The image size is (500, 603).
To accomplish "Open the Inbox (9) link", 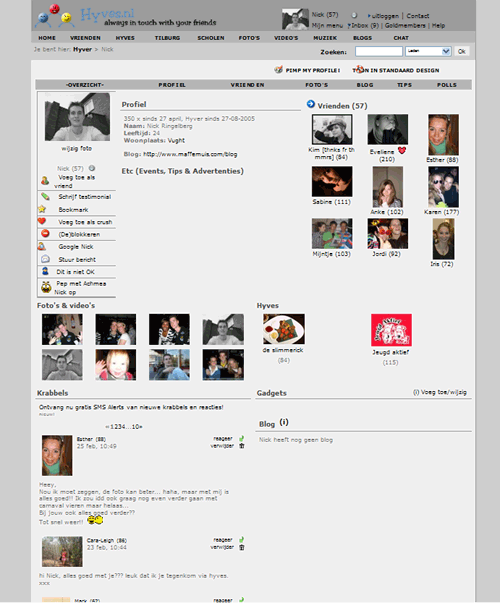I will [365, 25].
